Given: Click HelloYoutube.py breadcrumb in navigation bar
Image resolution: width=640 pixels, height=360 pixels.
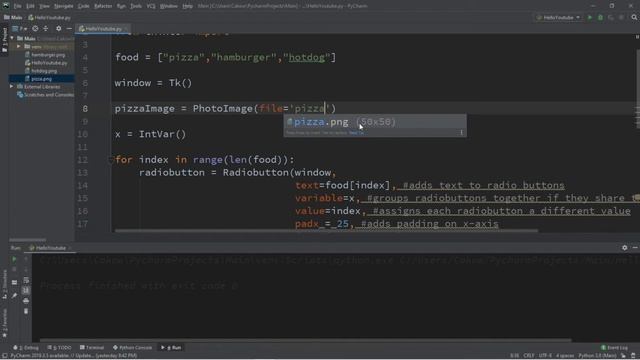Looking at the screenshot, I should pos(49,18).
